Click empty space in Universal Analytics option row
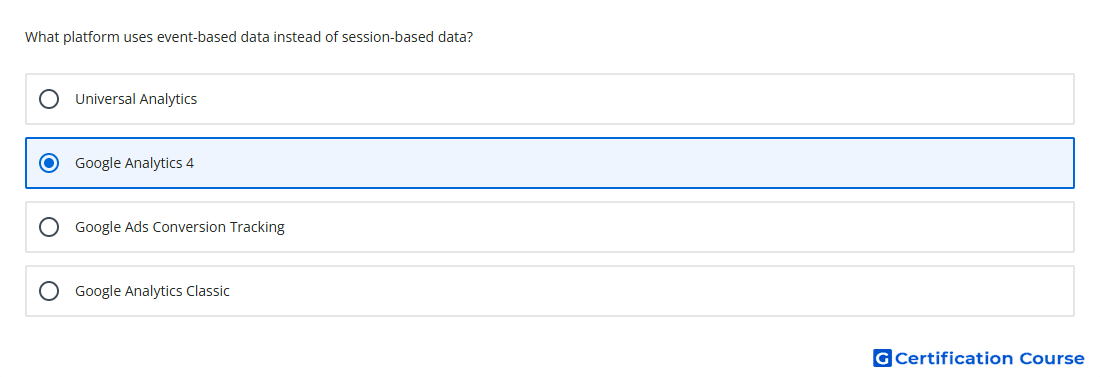This screenshot has width=1100, height=377. point(631,99)
